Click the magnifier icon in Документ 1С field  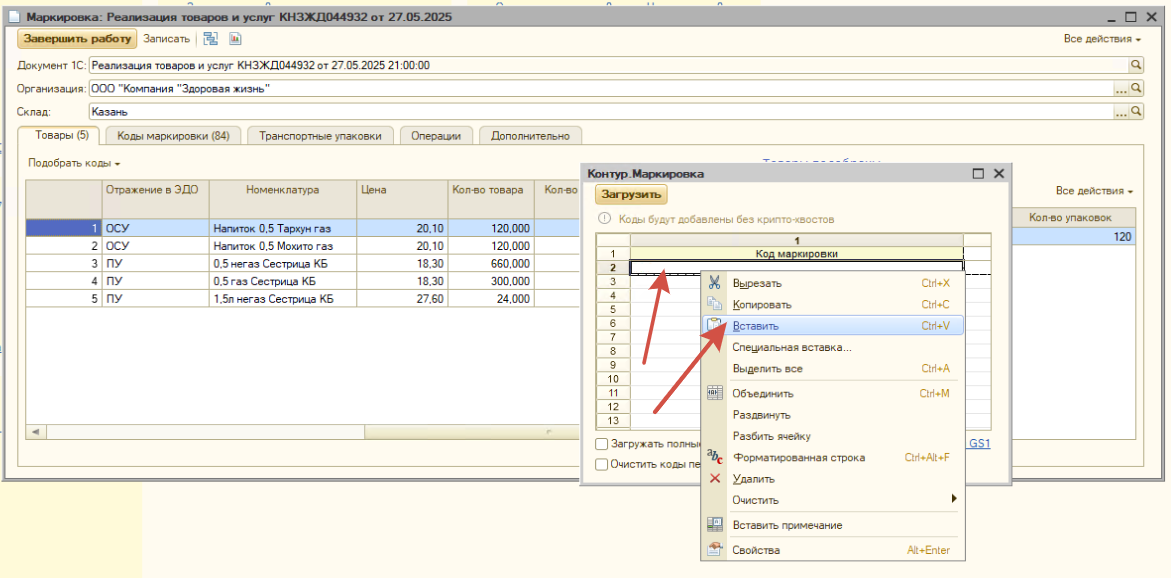tap(1136, 65)
